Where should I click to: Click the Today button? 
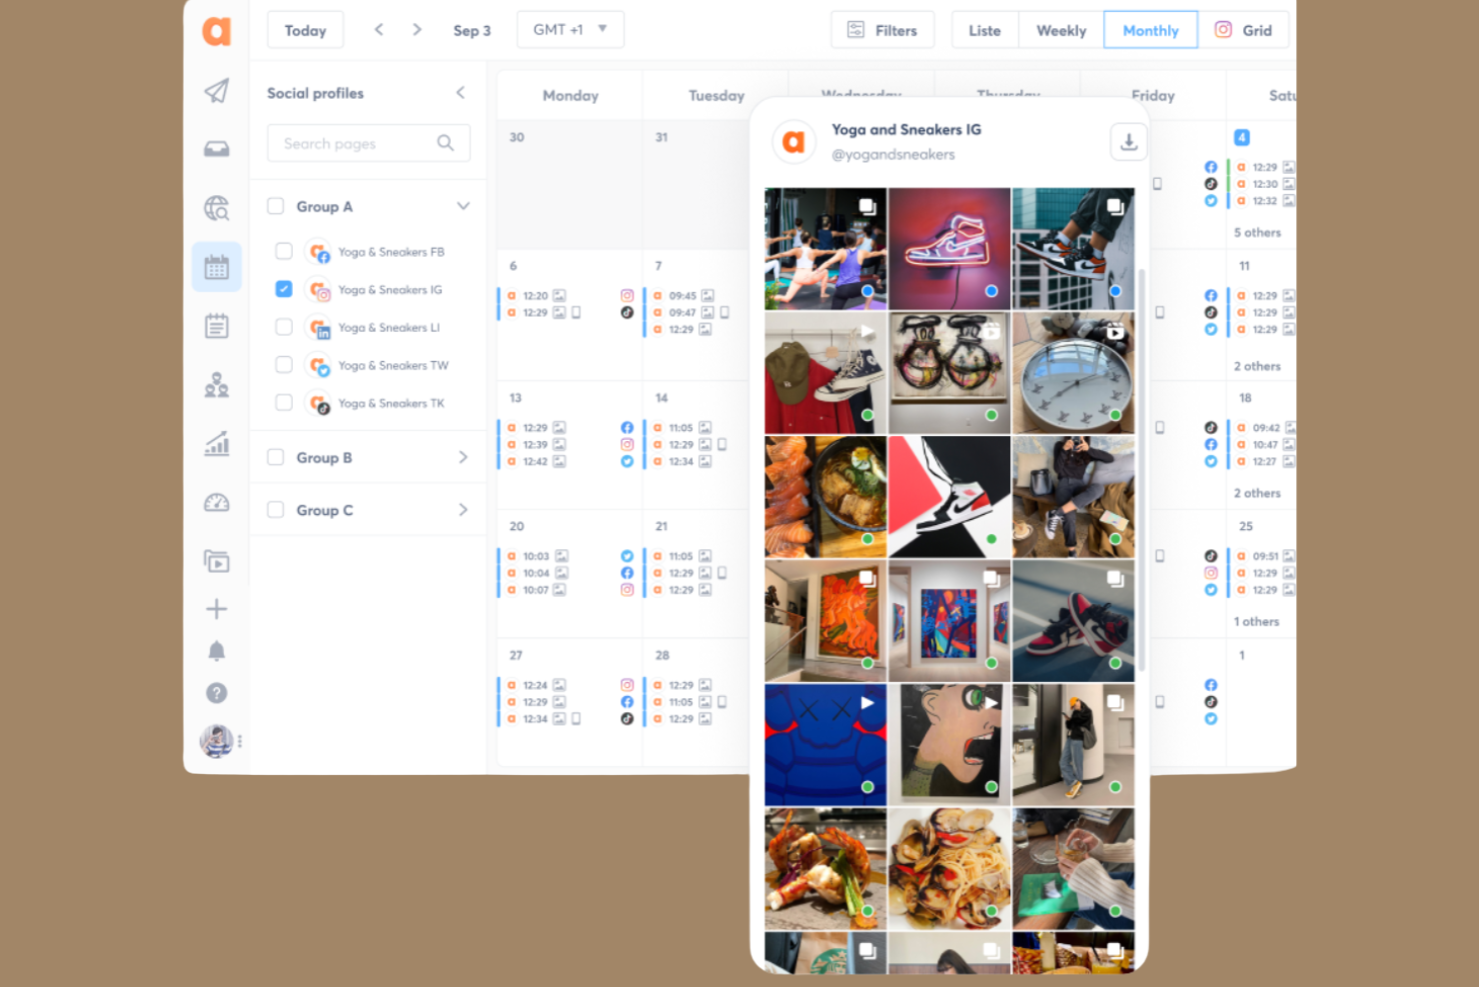pos(305,30)
